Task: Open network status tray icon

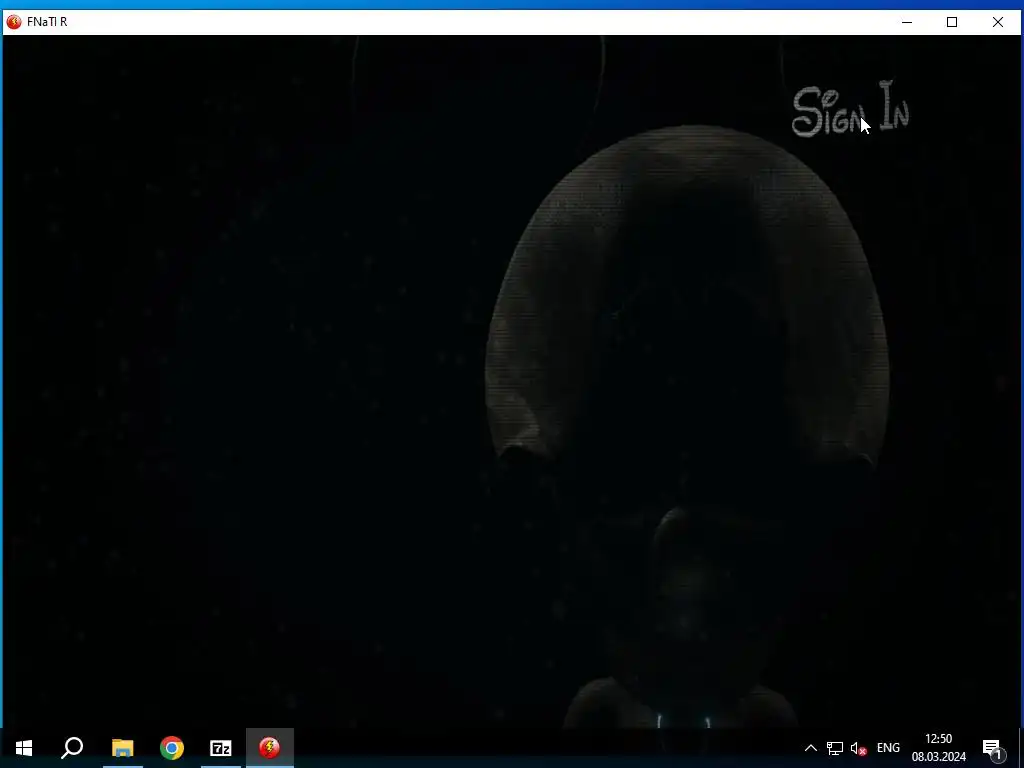Action: pos(835,748)
